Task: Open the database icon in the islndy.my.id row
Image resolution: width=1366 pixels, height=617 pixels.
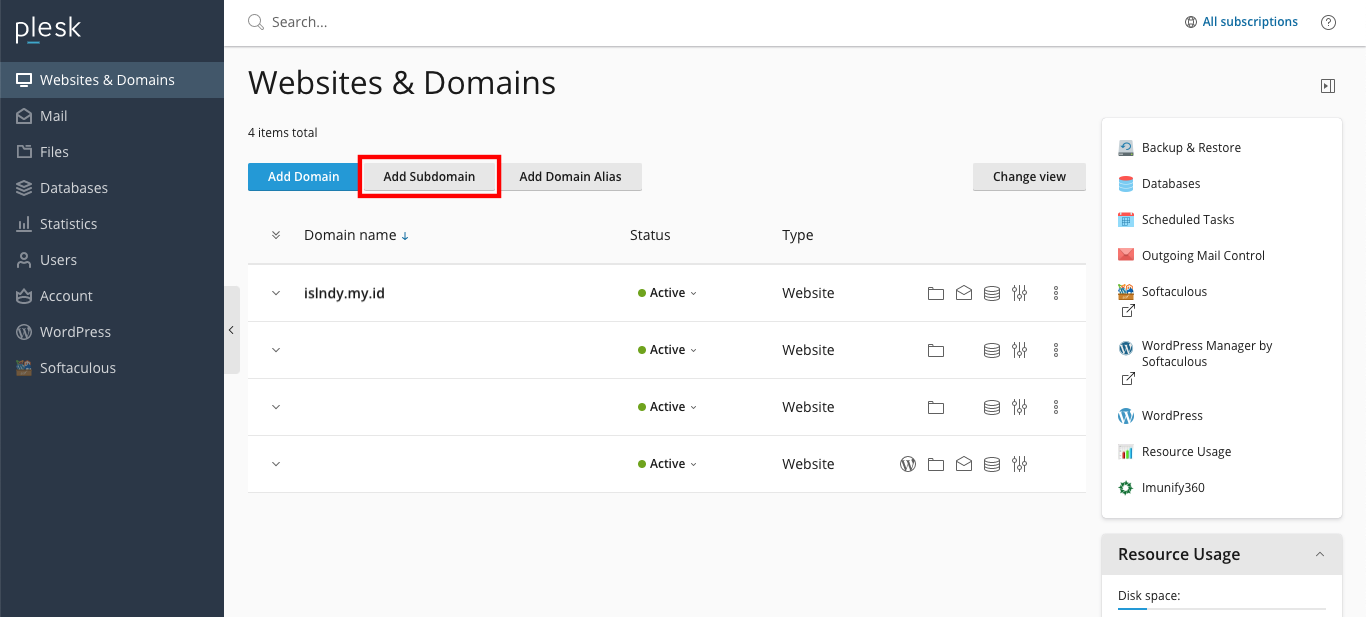Action: tap(991, 293)
